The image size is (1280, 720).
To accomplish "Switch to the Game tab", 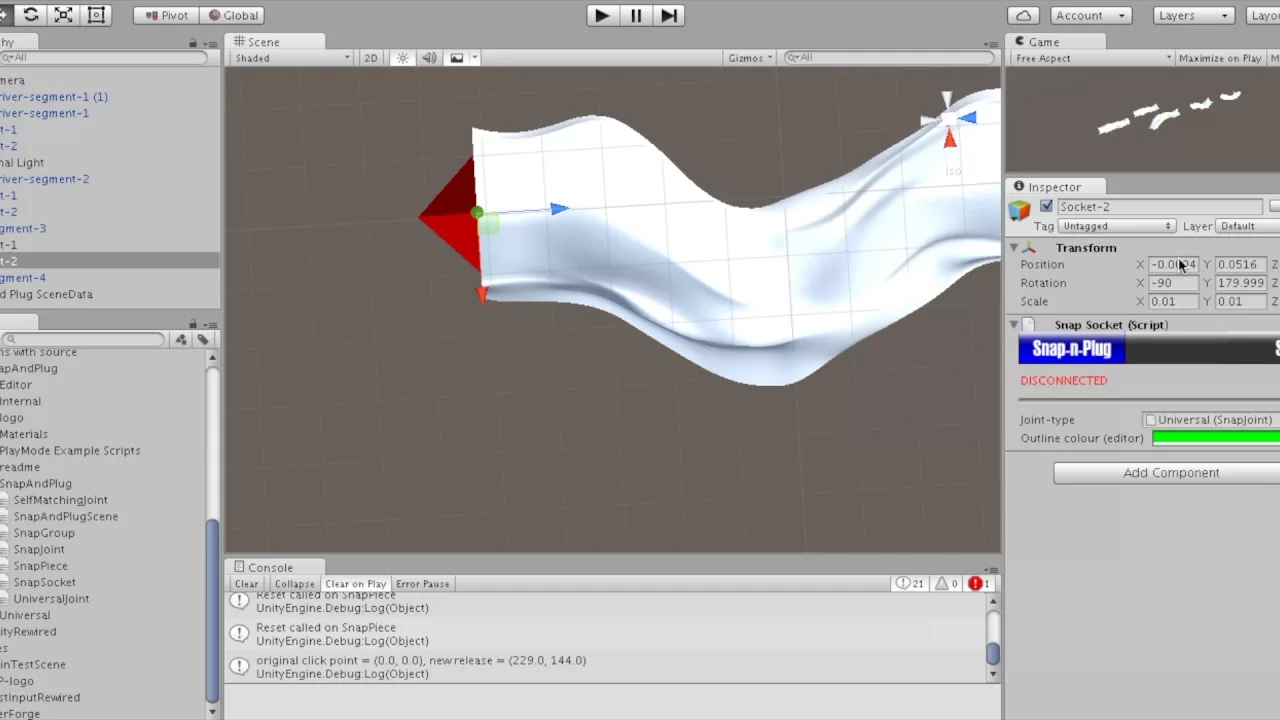I will coord(1056,42).
